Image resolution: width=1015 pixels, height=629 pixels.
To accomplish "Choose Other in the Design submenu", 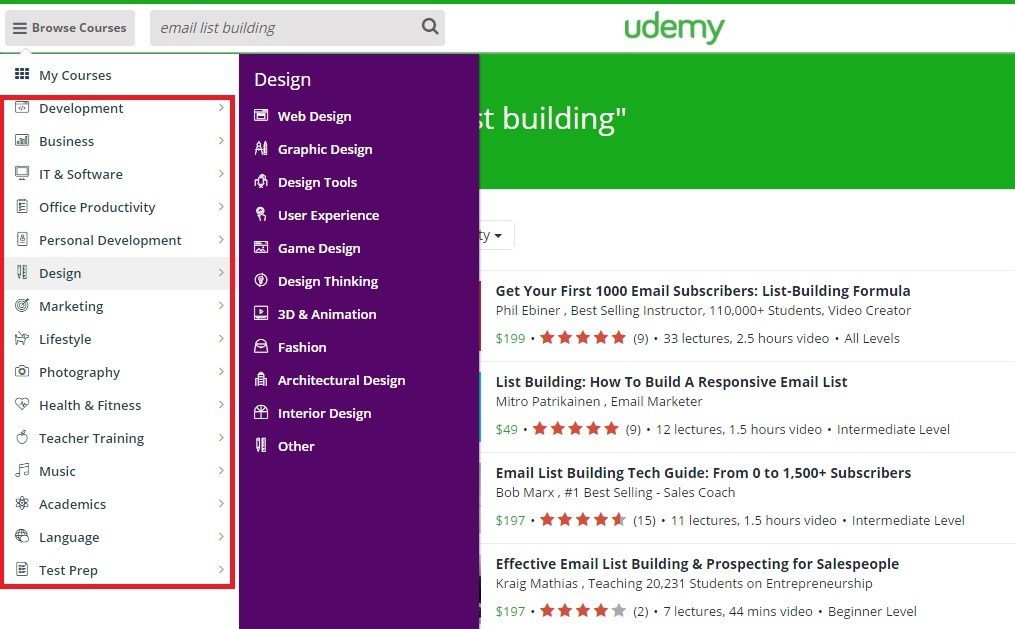I will tap(296, 446).
